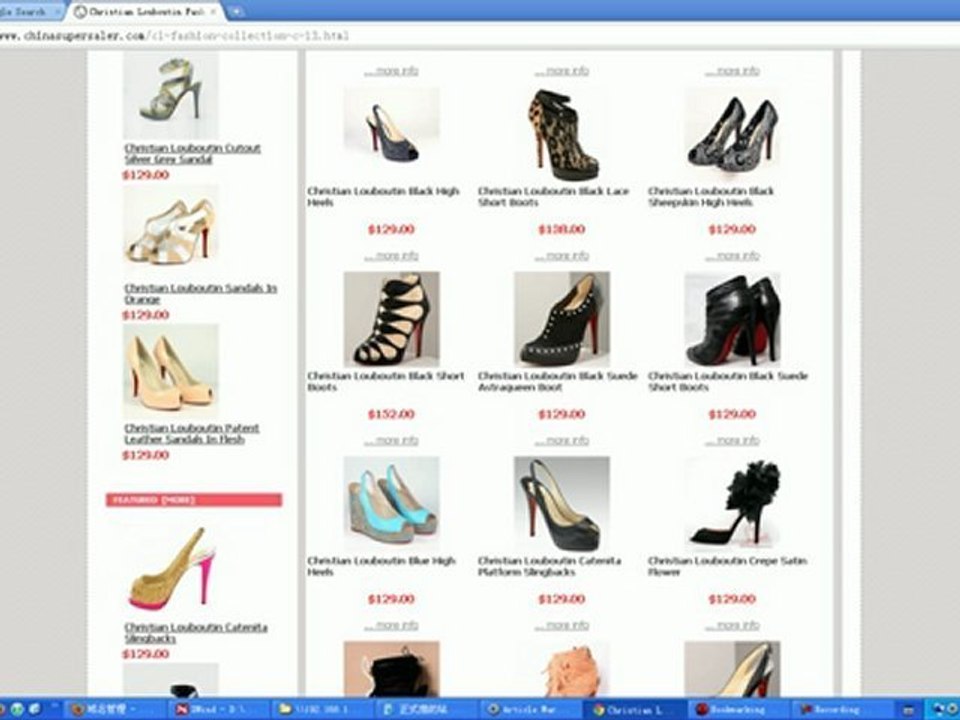
Task: Open more info under Black High Heels
Action: click(391, 255)
